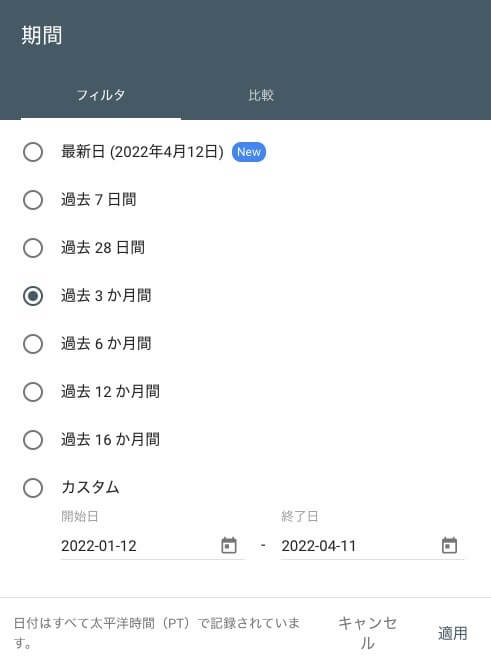Switch to the フィルタ tab

[101, 95]
